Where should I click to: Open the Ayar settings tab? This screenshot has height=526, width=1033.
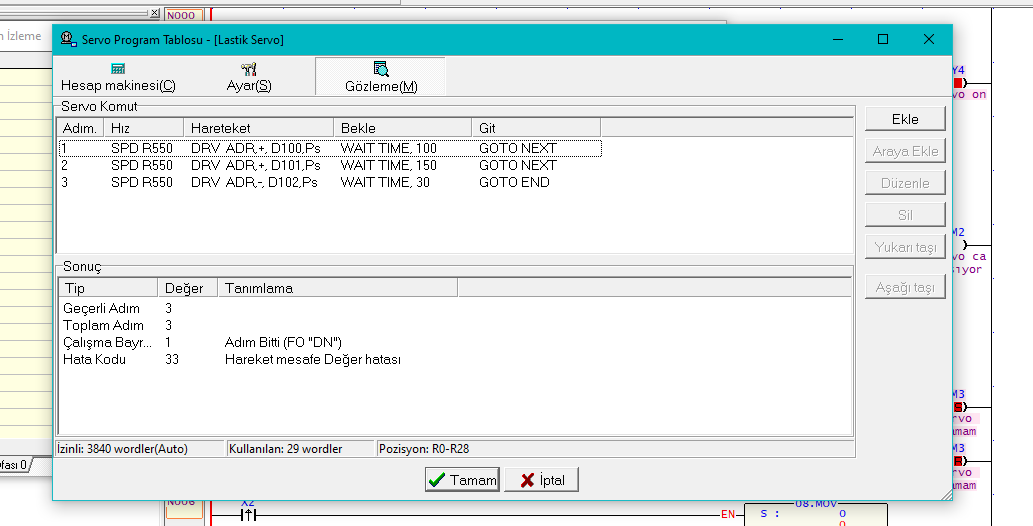pos(248,77)
